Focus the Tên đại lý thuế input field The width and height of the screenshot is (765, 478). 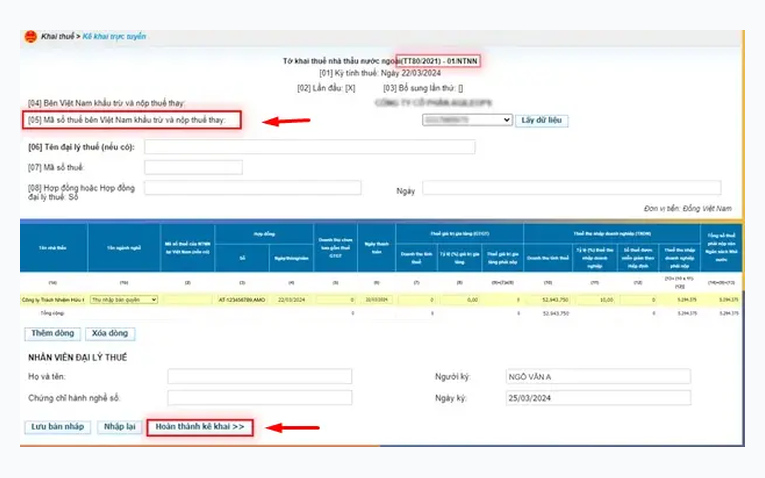(309, 147)
